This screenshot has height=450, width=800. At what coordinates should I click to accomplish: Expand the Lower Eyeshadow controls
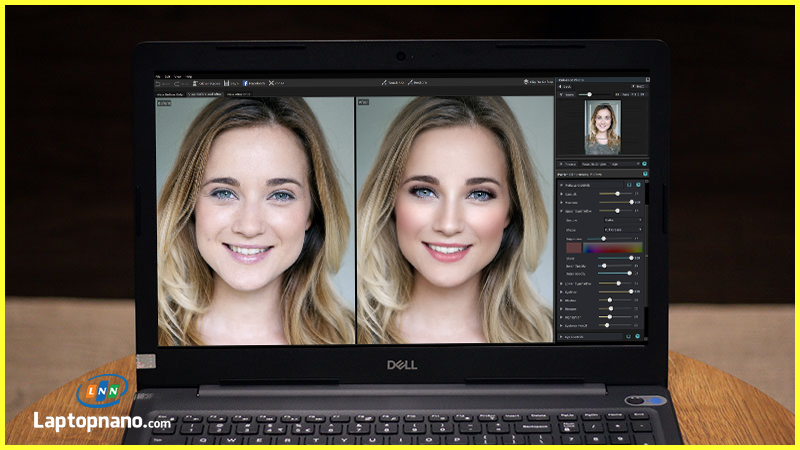(562, 284)
